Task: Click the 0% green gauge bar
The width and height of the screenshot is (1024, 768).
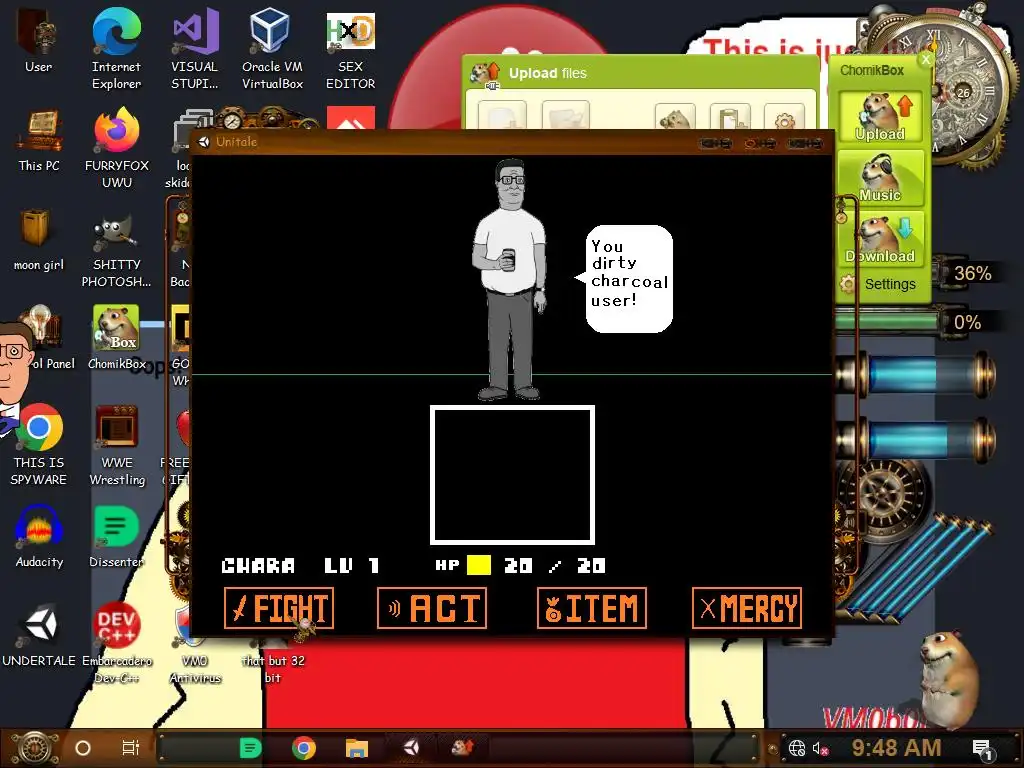Action: [887, 322]
